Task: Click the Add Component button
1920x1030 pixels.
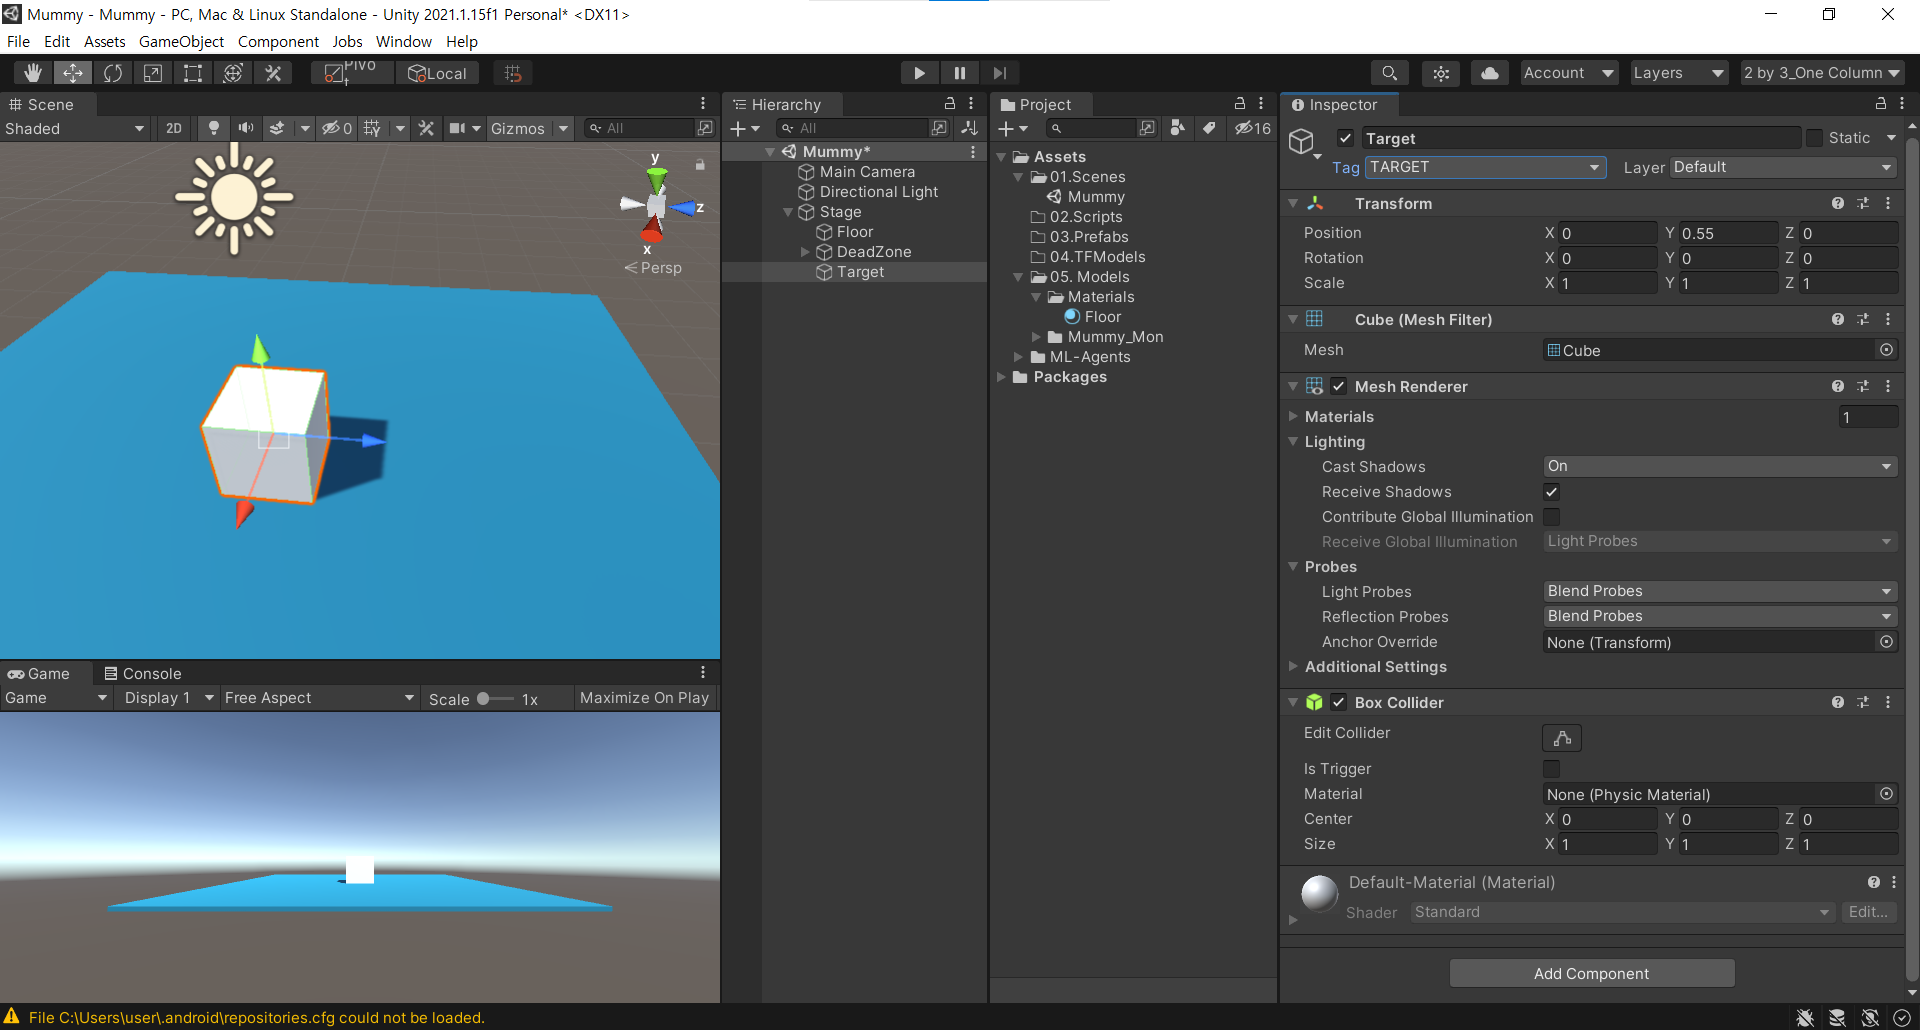Action: 1591,973
